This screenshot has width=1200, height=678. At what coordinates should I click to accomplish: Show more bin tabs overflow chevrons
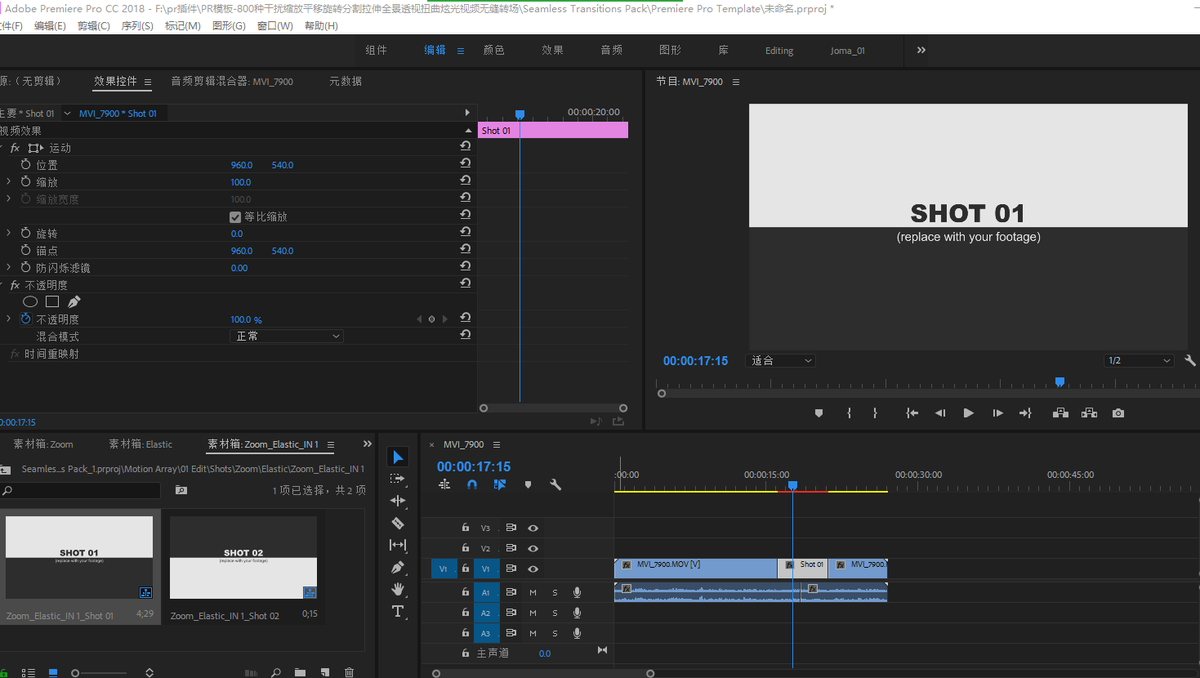367,444
